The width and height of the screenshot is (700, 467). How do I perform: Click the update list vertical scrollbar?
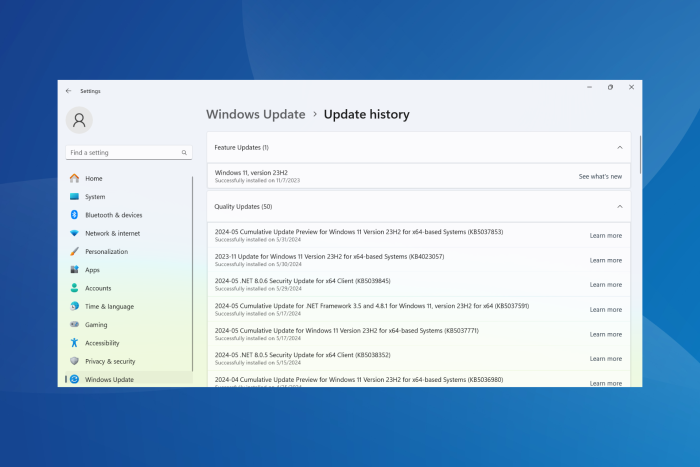tap(640, 154)
